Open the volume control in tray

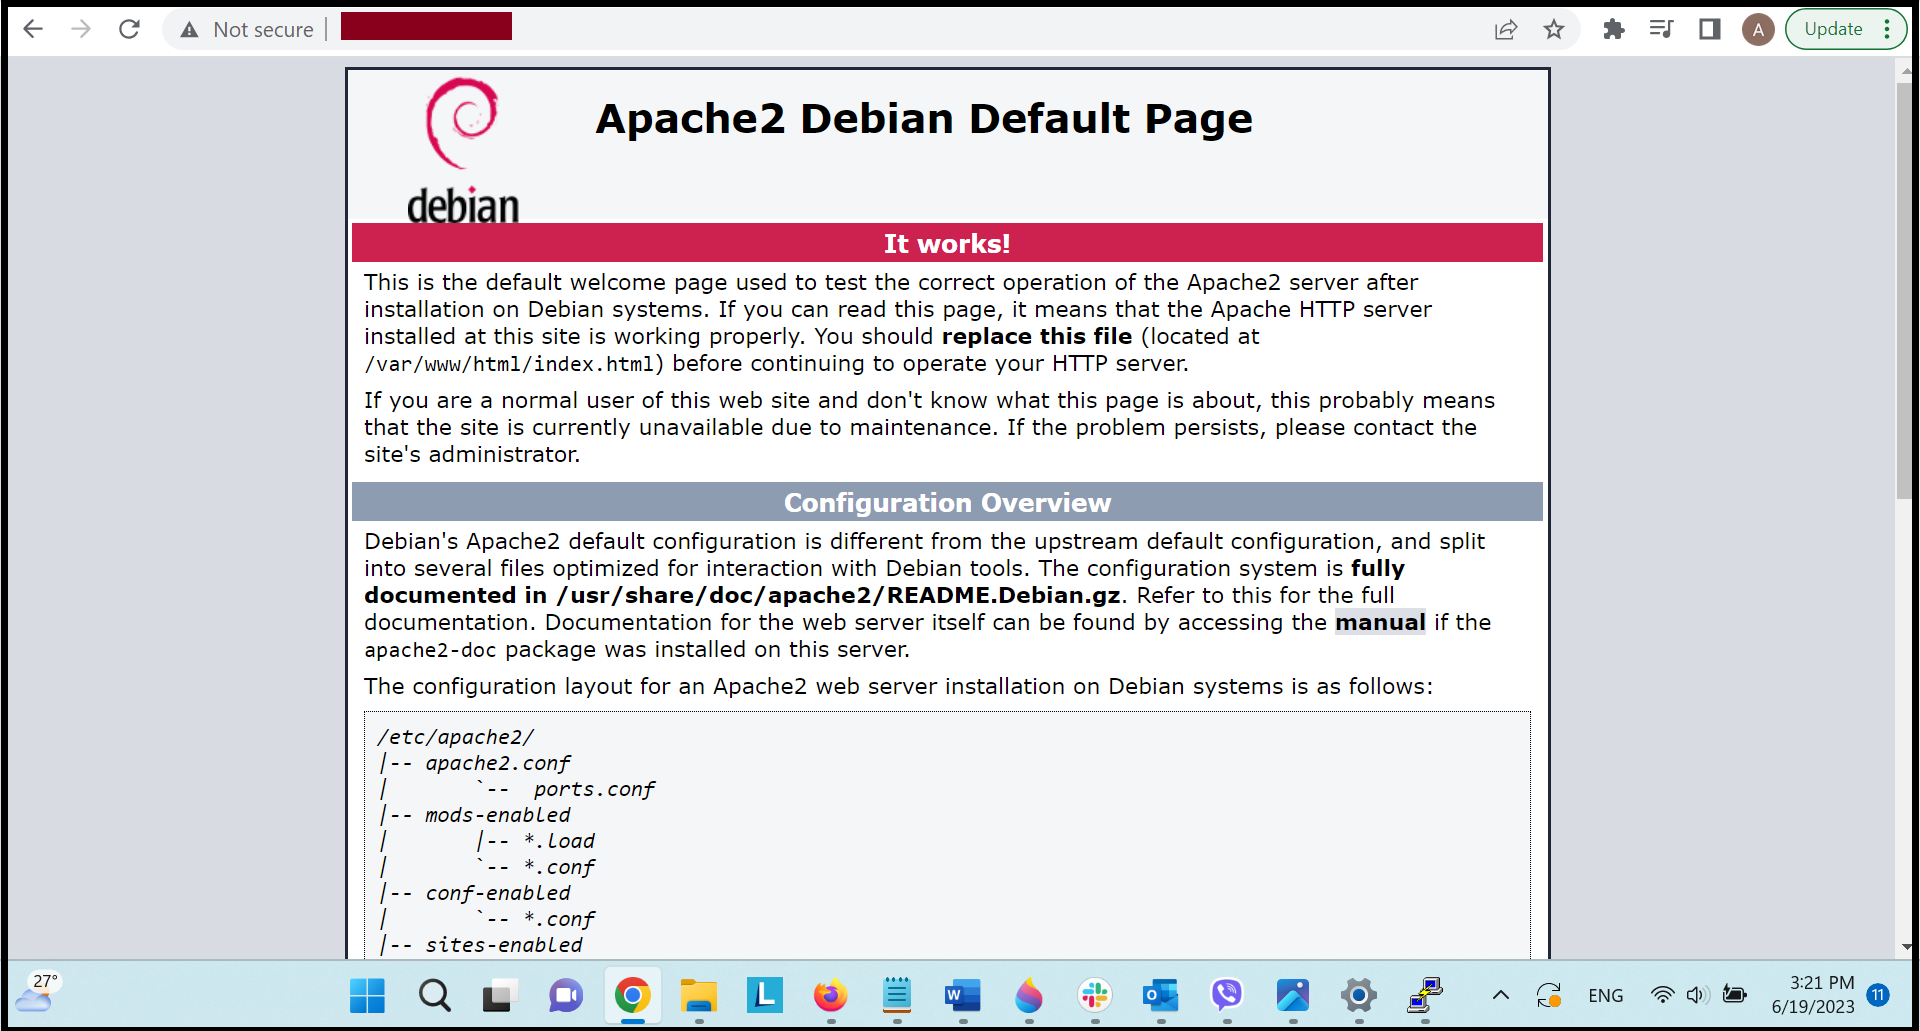(1697, 995)
